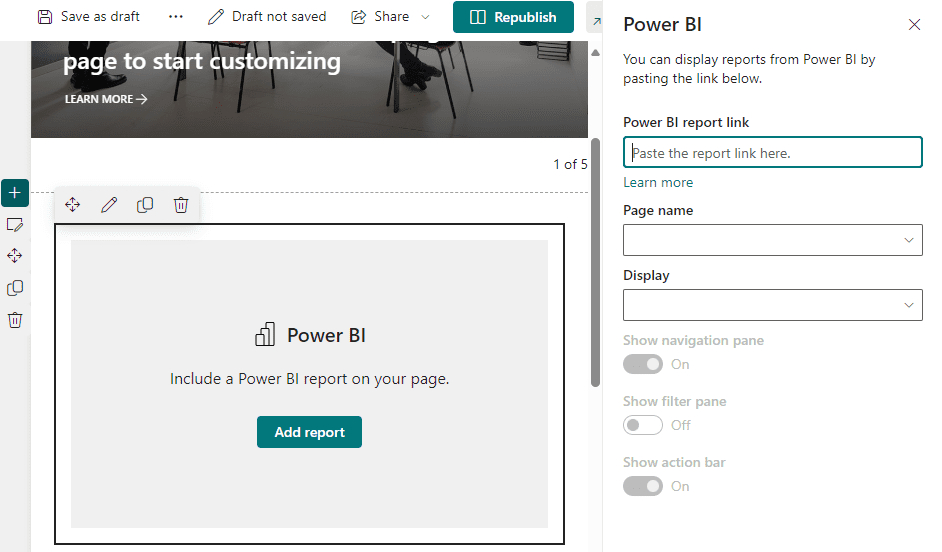942x552 pixels.
Task: Expand the Display dropdown
Action: click(x=772, y=305)
